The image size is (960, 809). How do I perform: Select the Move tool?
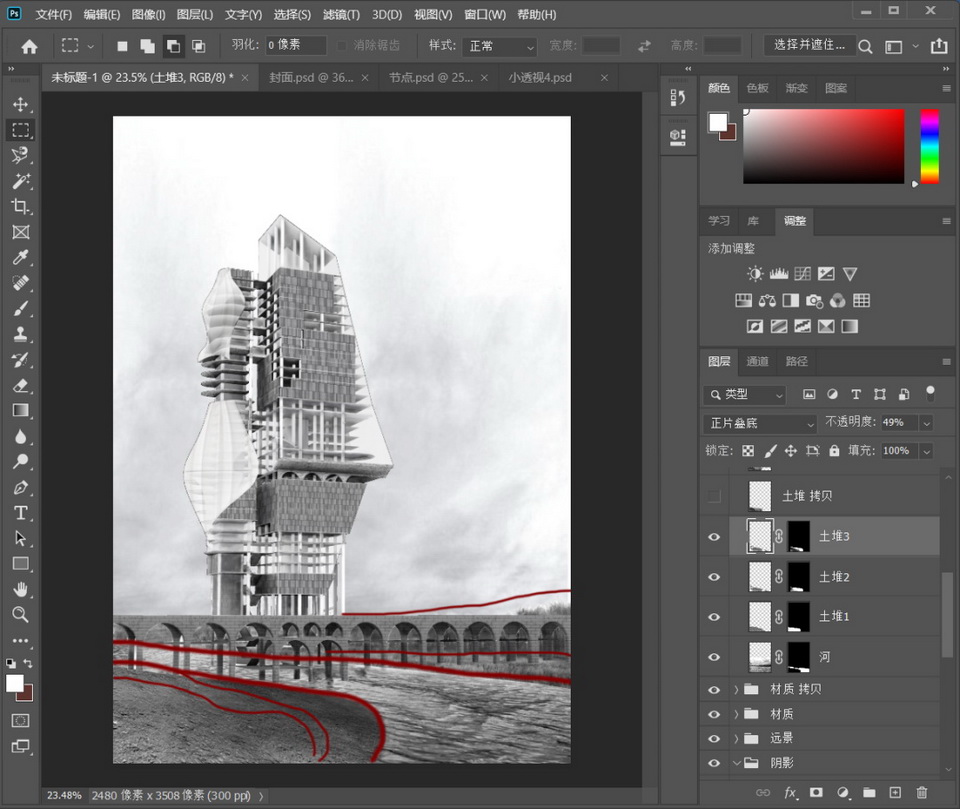20,104
